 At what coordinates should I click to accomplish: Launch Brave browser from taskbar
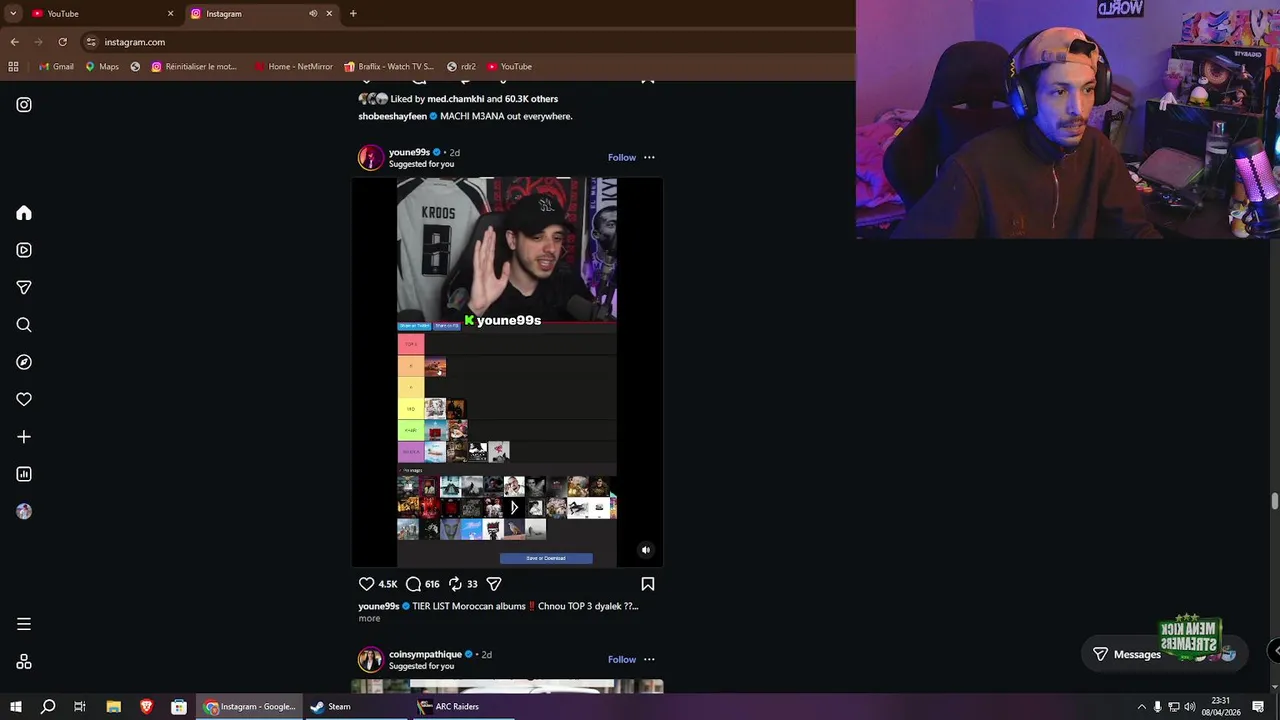[146, 707]
